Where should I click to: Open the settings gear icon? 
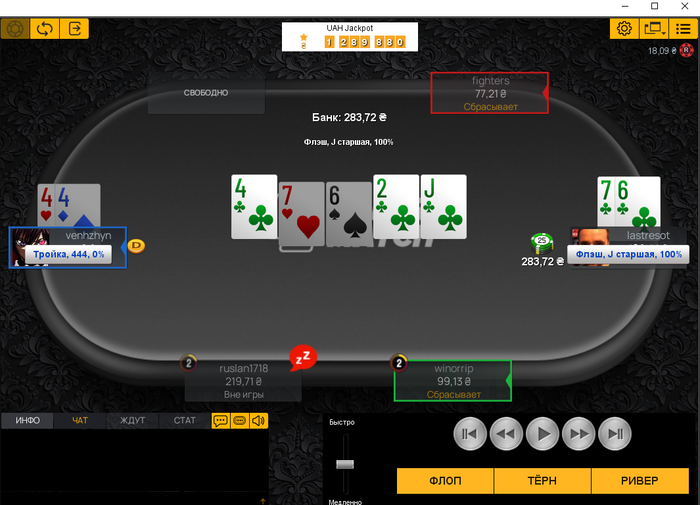click(624, 29)
